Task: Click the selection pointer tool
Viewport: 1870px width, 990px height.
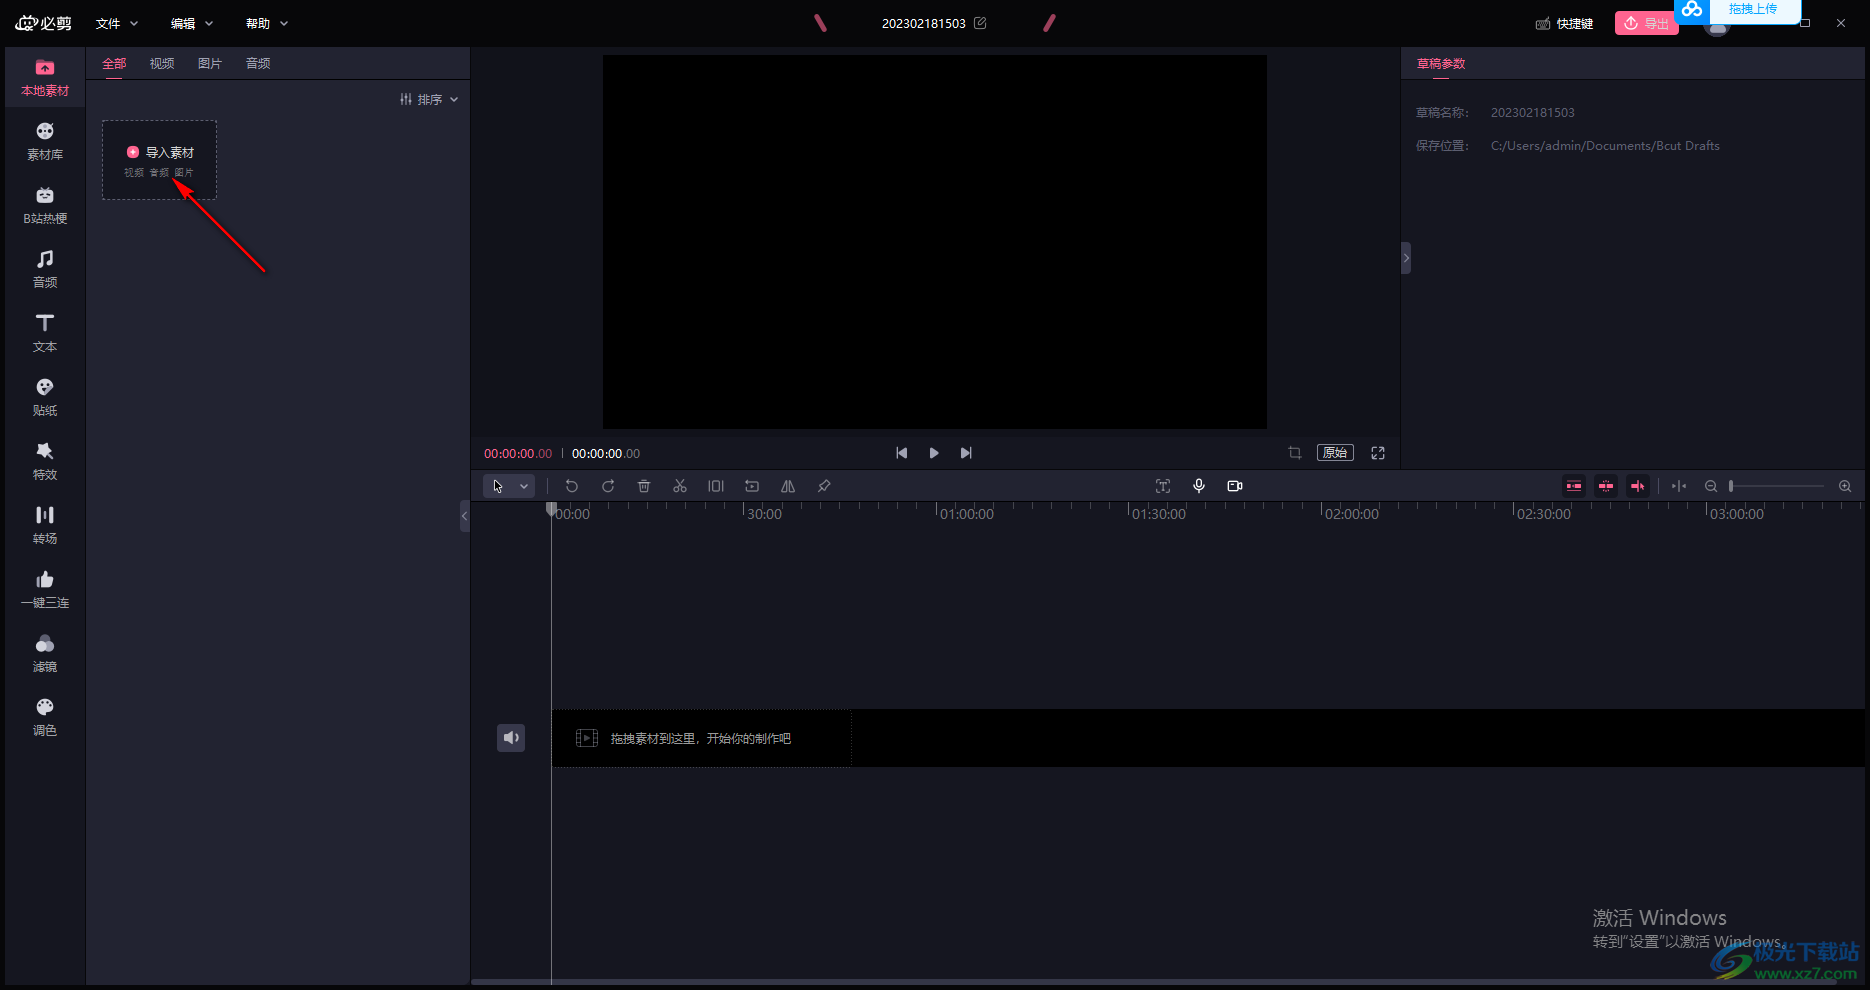Action: pos(498,486)
